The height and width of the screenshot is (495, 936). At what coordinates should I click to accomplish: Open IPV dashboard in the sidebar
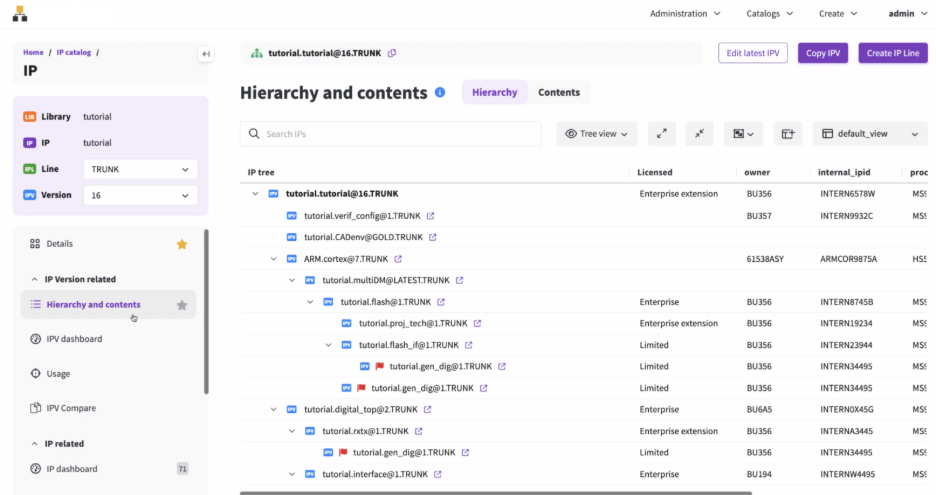(x=74, y=339)
